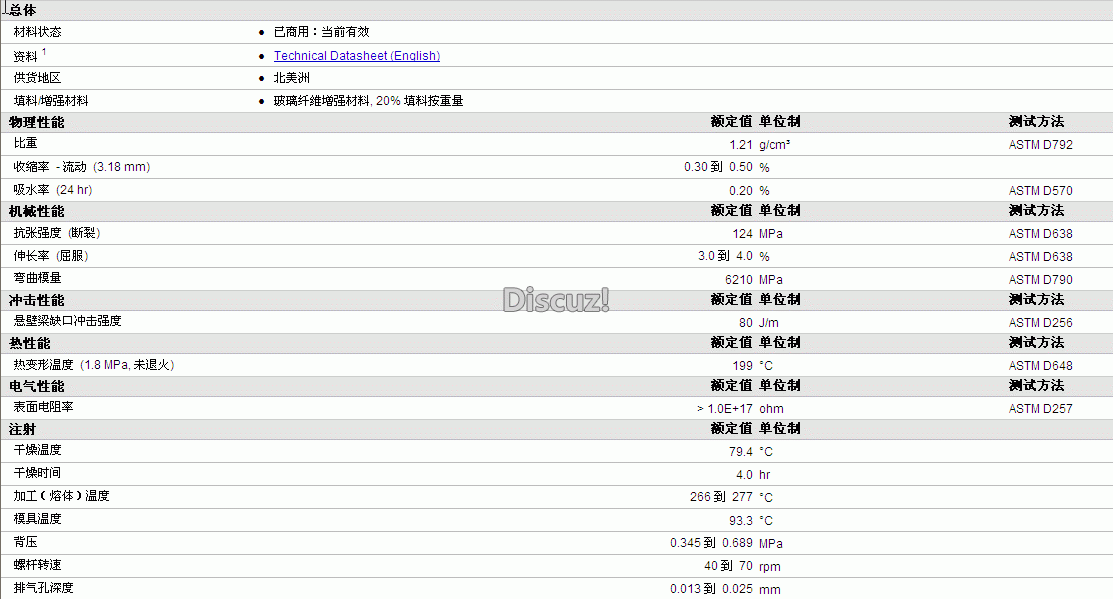This screenshot has height=599, width=1113.
Task: Select the specific gravity value 1.21
Action: pos(740,145)
